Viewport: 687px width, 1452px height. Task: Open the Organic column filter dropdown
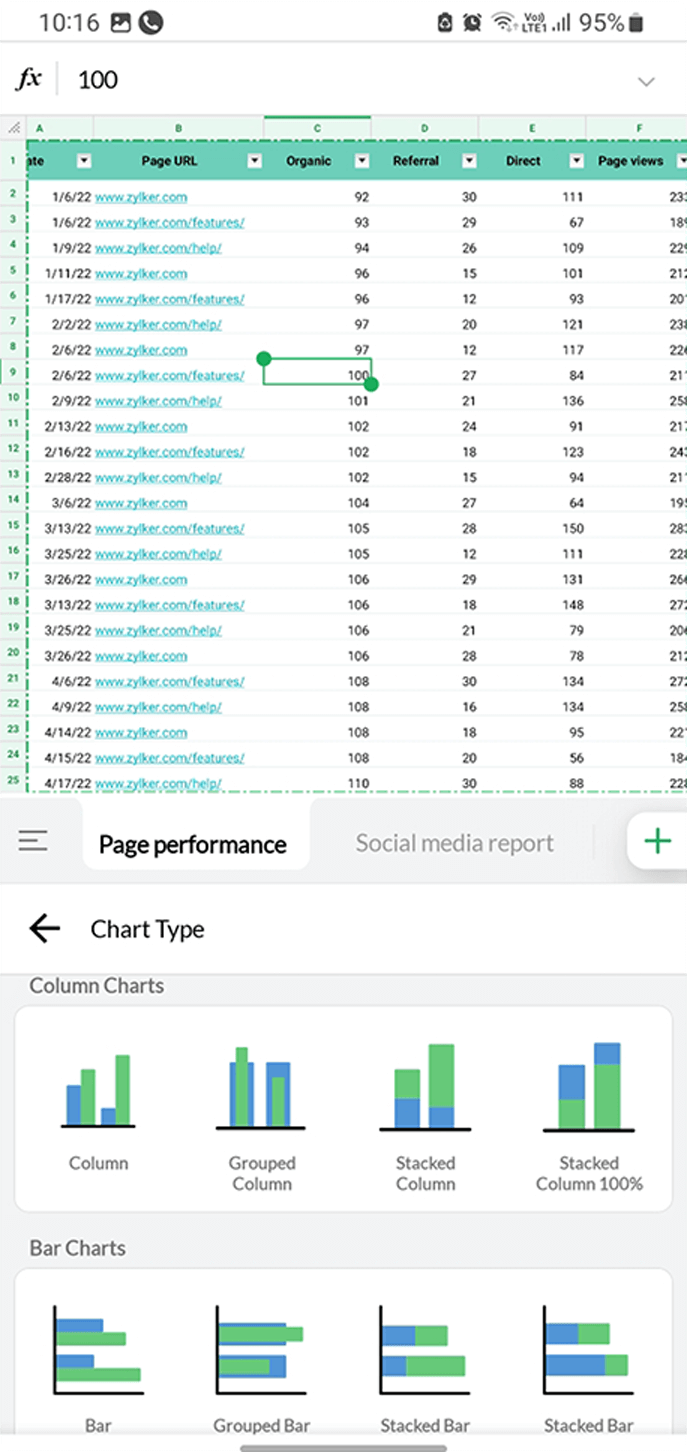click(362, 160)
